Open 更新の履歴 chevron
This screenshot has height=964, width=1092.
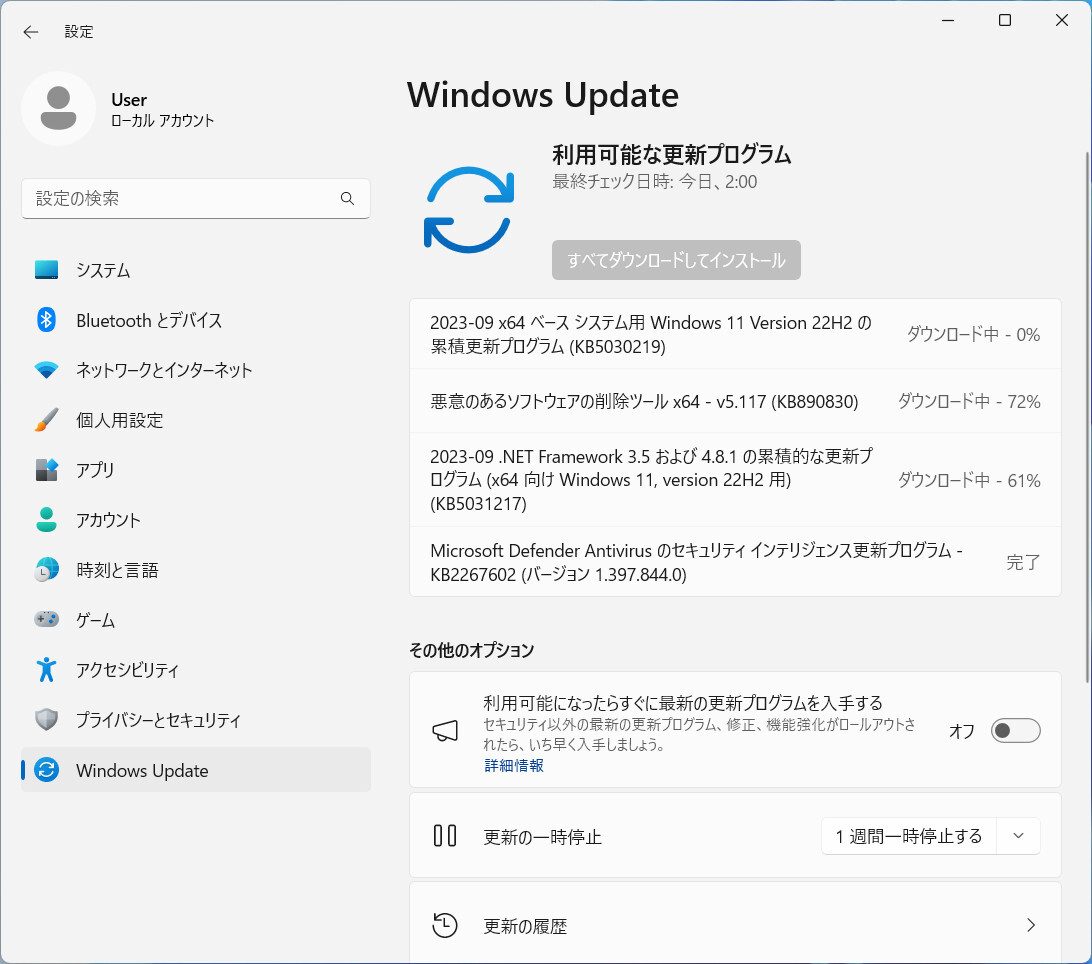(1031, 926)
